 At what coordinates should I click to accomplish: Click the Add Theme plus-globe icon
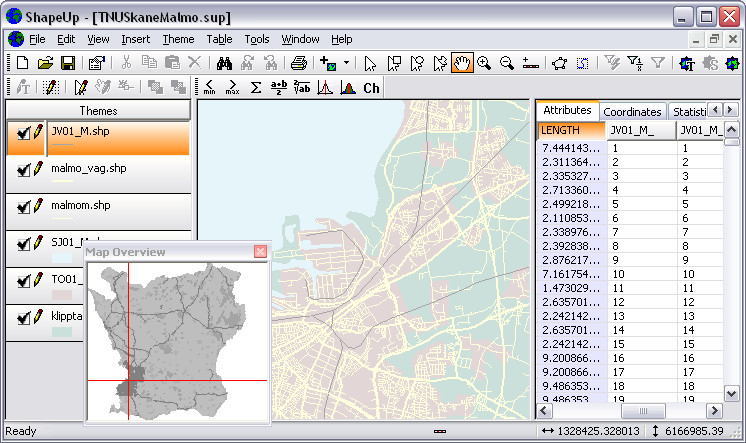click(328, 63)
